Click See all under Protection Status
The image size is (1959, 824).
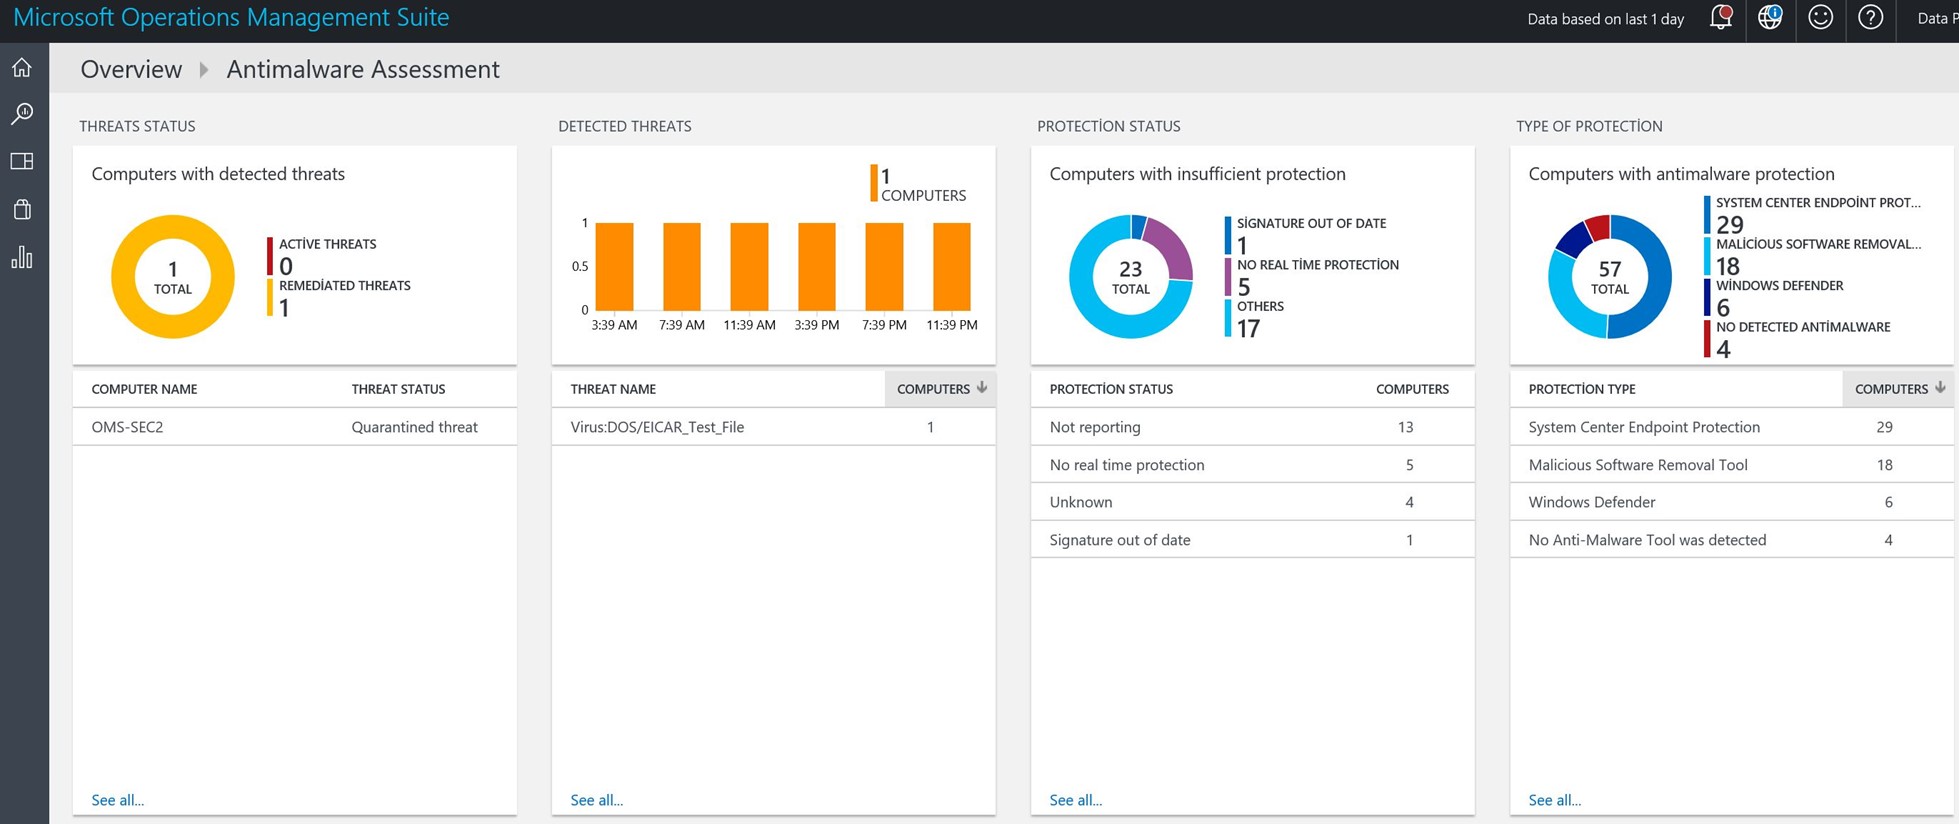tap(1075, 800)
